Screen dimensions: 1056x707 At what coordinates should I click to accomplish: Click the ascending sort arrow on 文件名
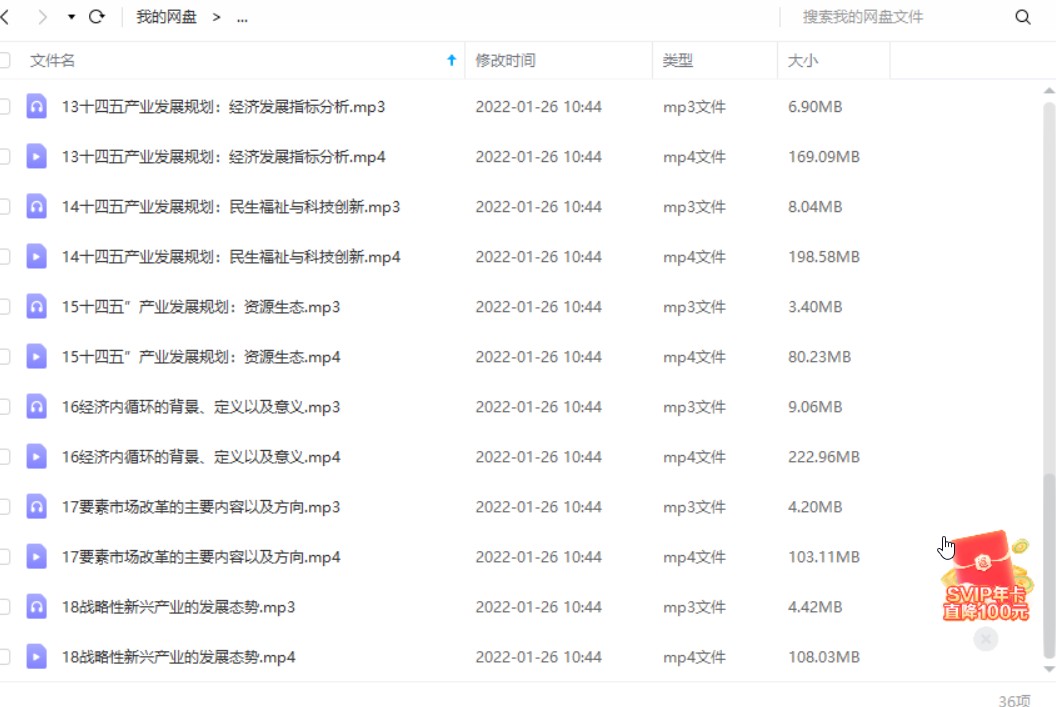pos(452,60)
